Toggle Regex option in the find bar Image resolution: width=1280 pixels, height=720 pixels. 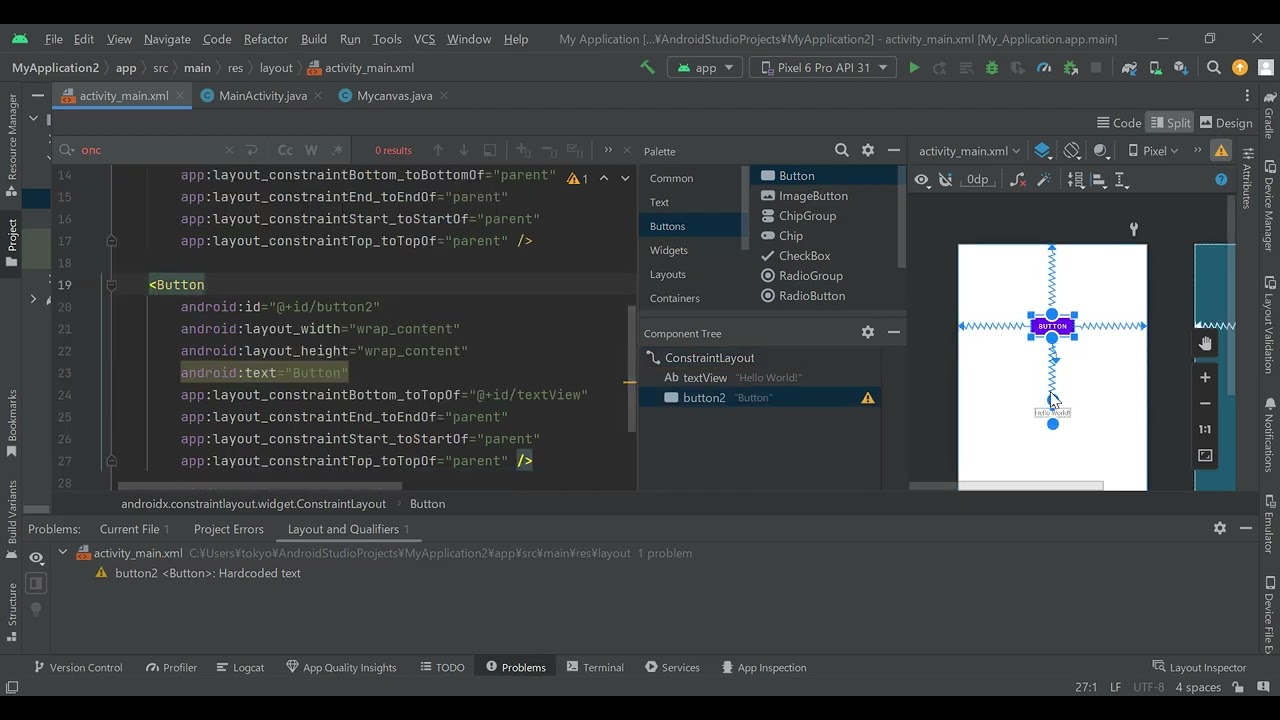tap(337, 150)
